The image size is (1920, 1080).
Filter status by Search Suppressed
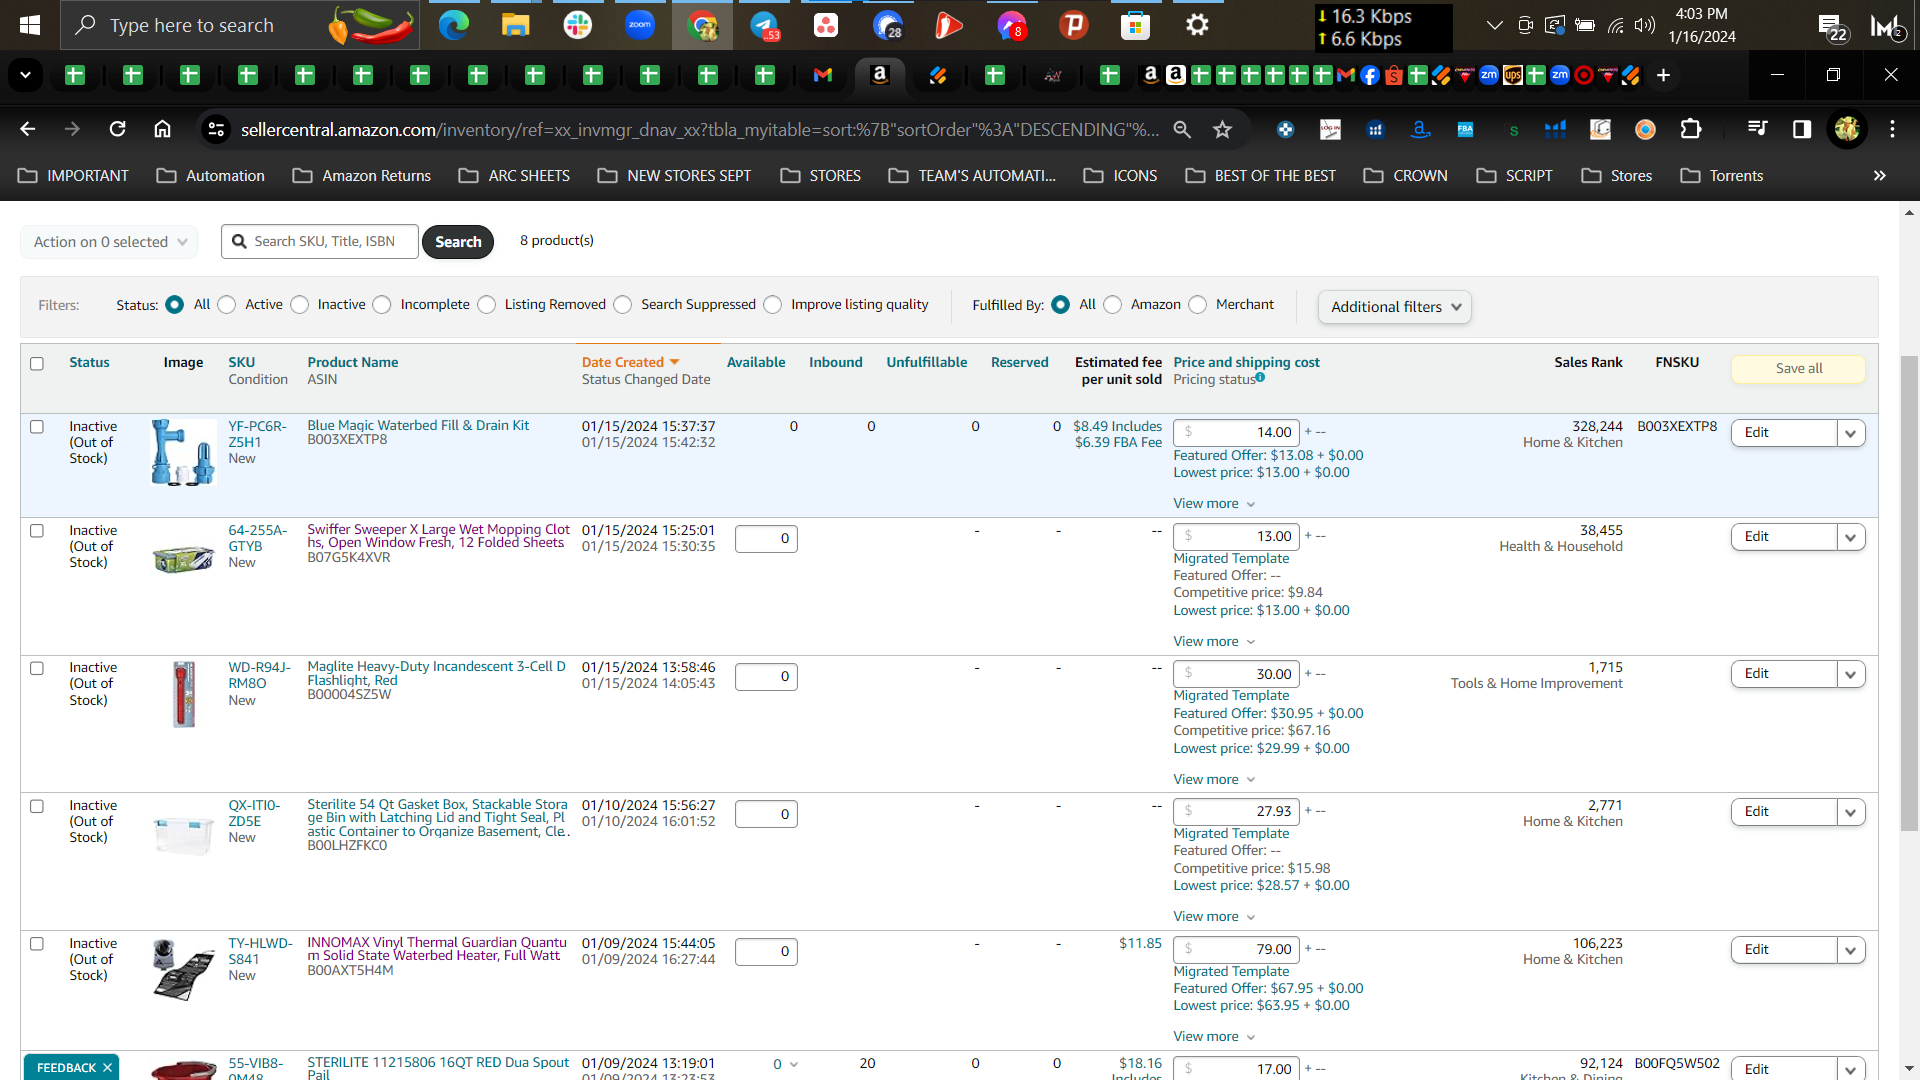[x=623, y=305]
